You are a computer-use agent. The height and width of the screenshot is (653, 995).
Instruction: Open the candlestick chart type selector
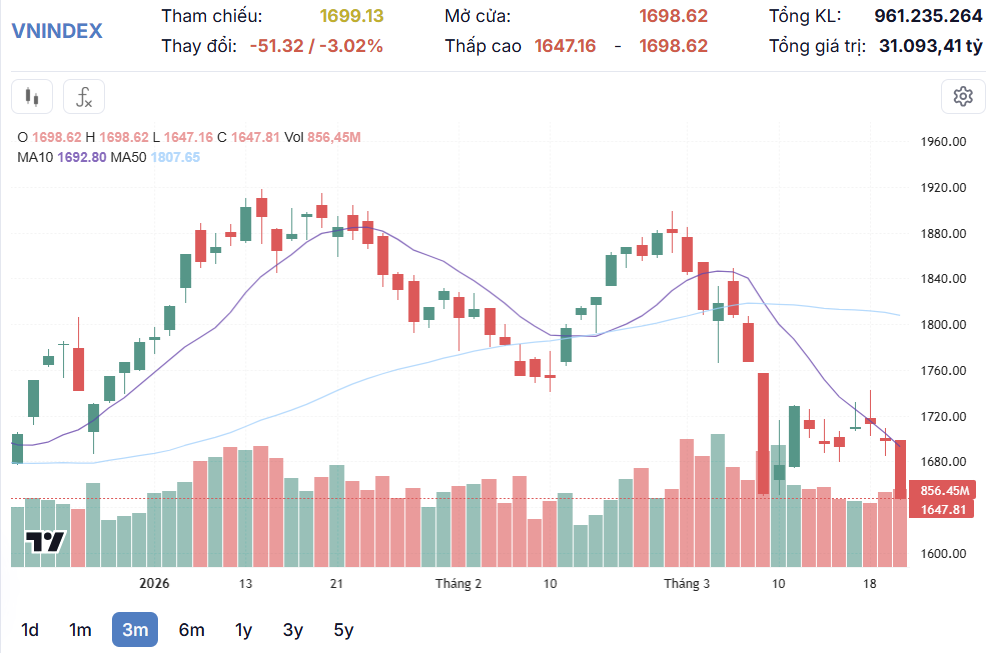[x=31, y=97]
